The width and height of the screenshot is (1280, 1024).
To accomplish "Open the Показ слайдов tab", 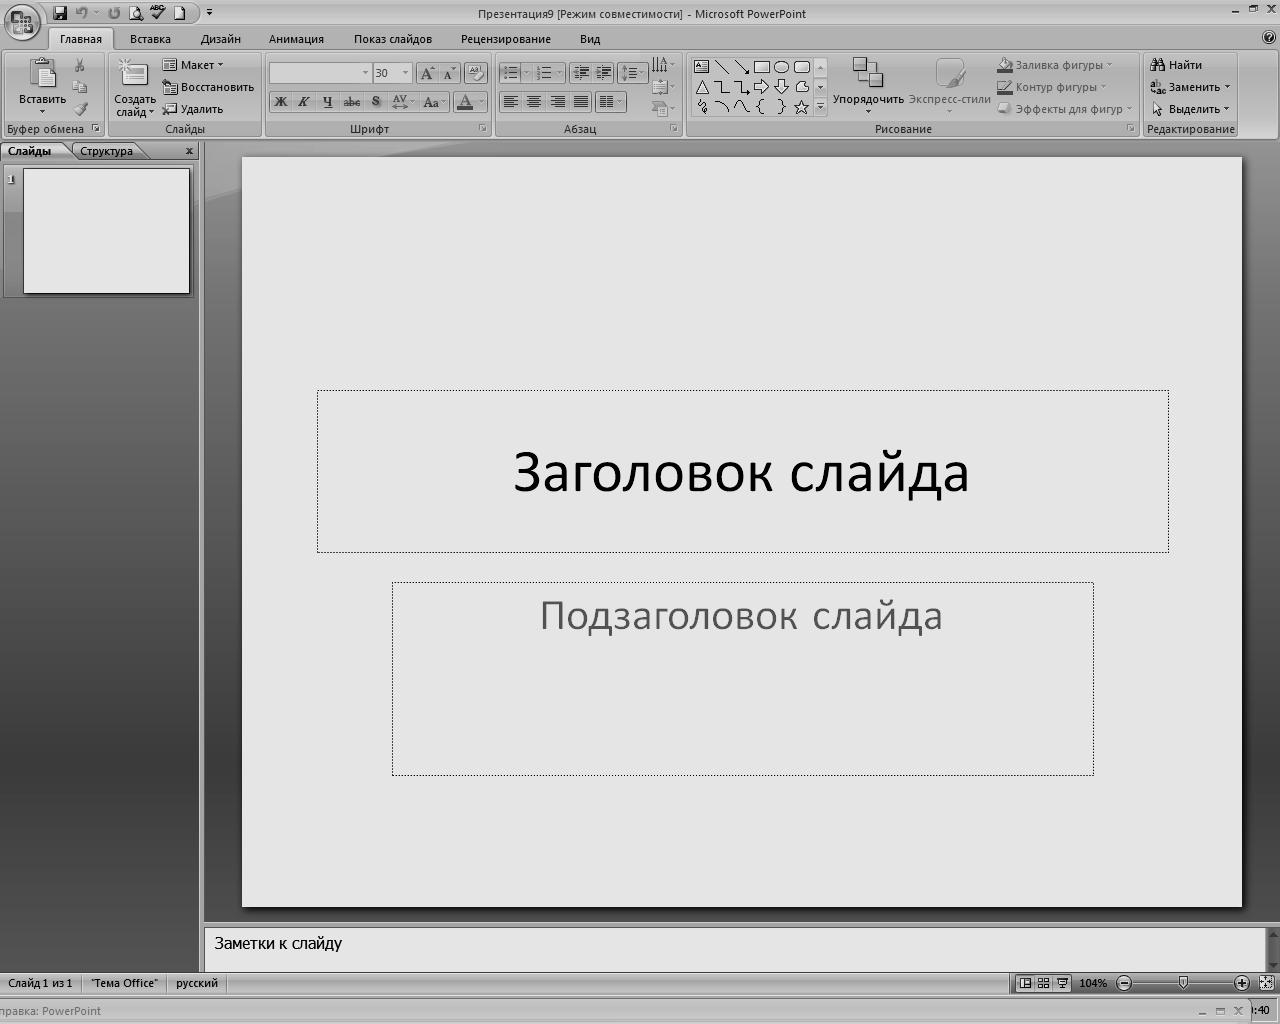I will (393, 39).
